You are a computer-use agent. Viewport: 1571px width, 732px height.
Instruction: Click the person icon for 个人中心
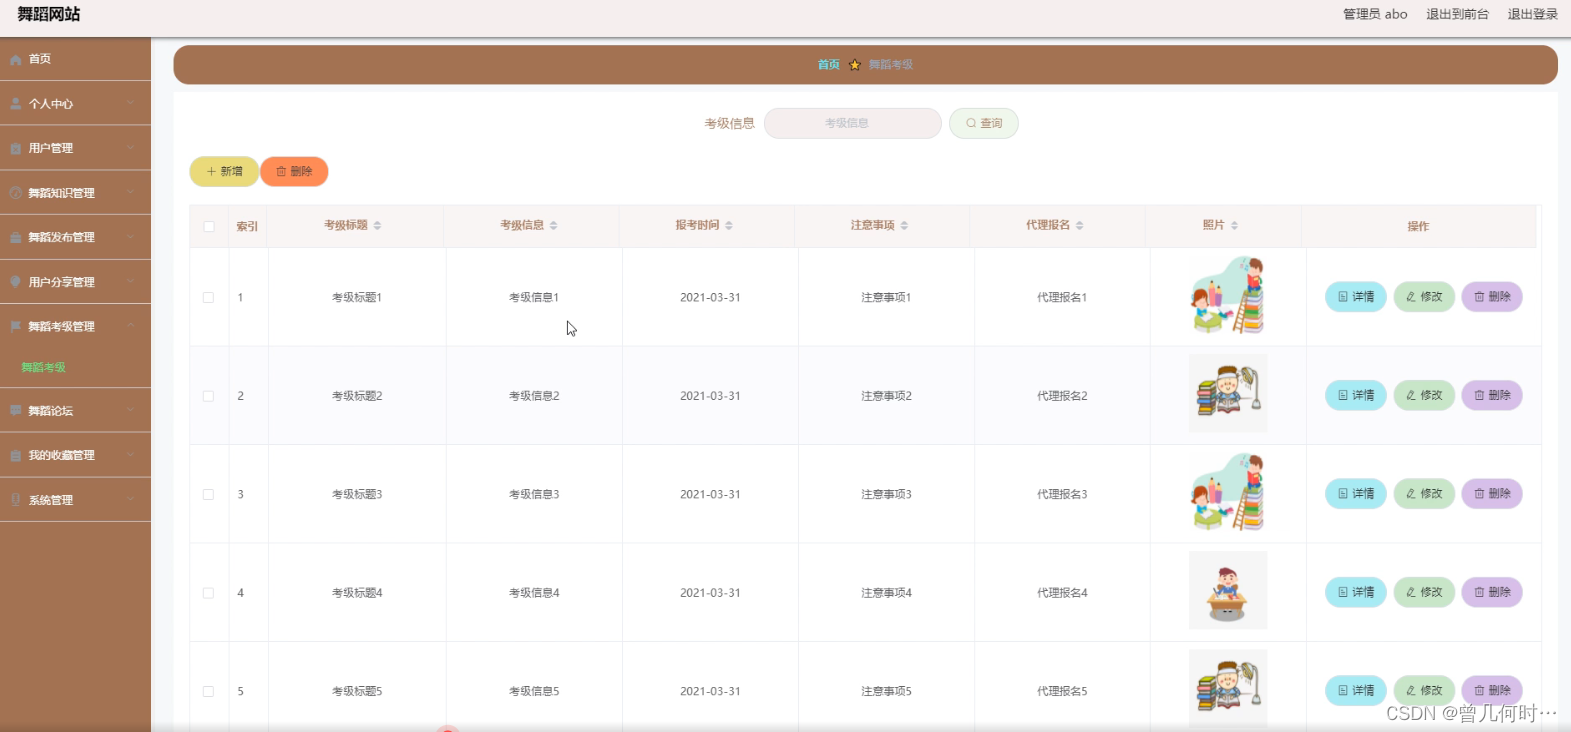click(16, 104)
